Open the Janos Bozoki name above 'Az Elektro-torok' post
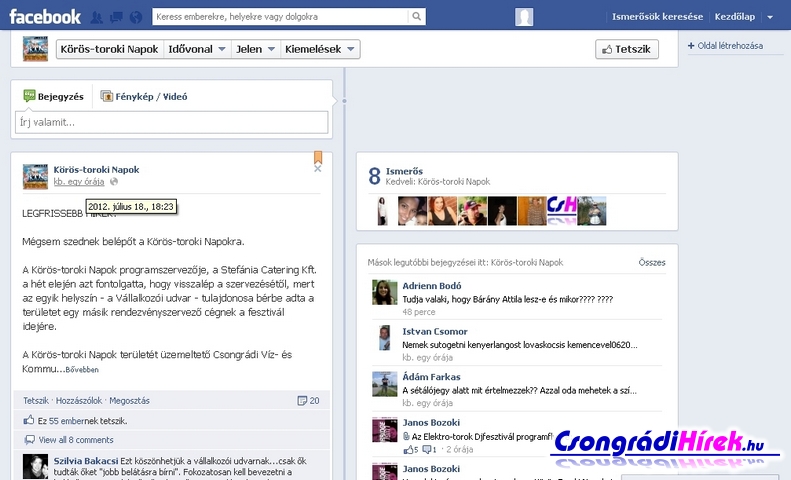The image size is (791, 480). (431, 423)
